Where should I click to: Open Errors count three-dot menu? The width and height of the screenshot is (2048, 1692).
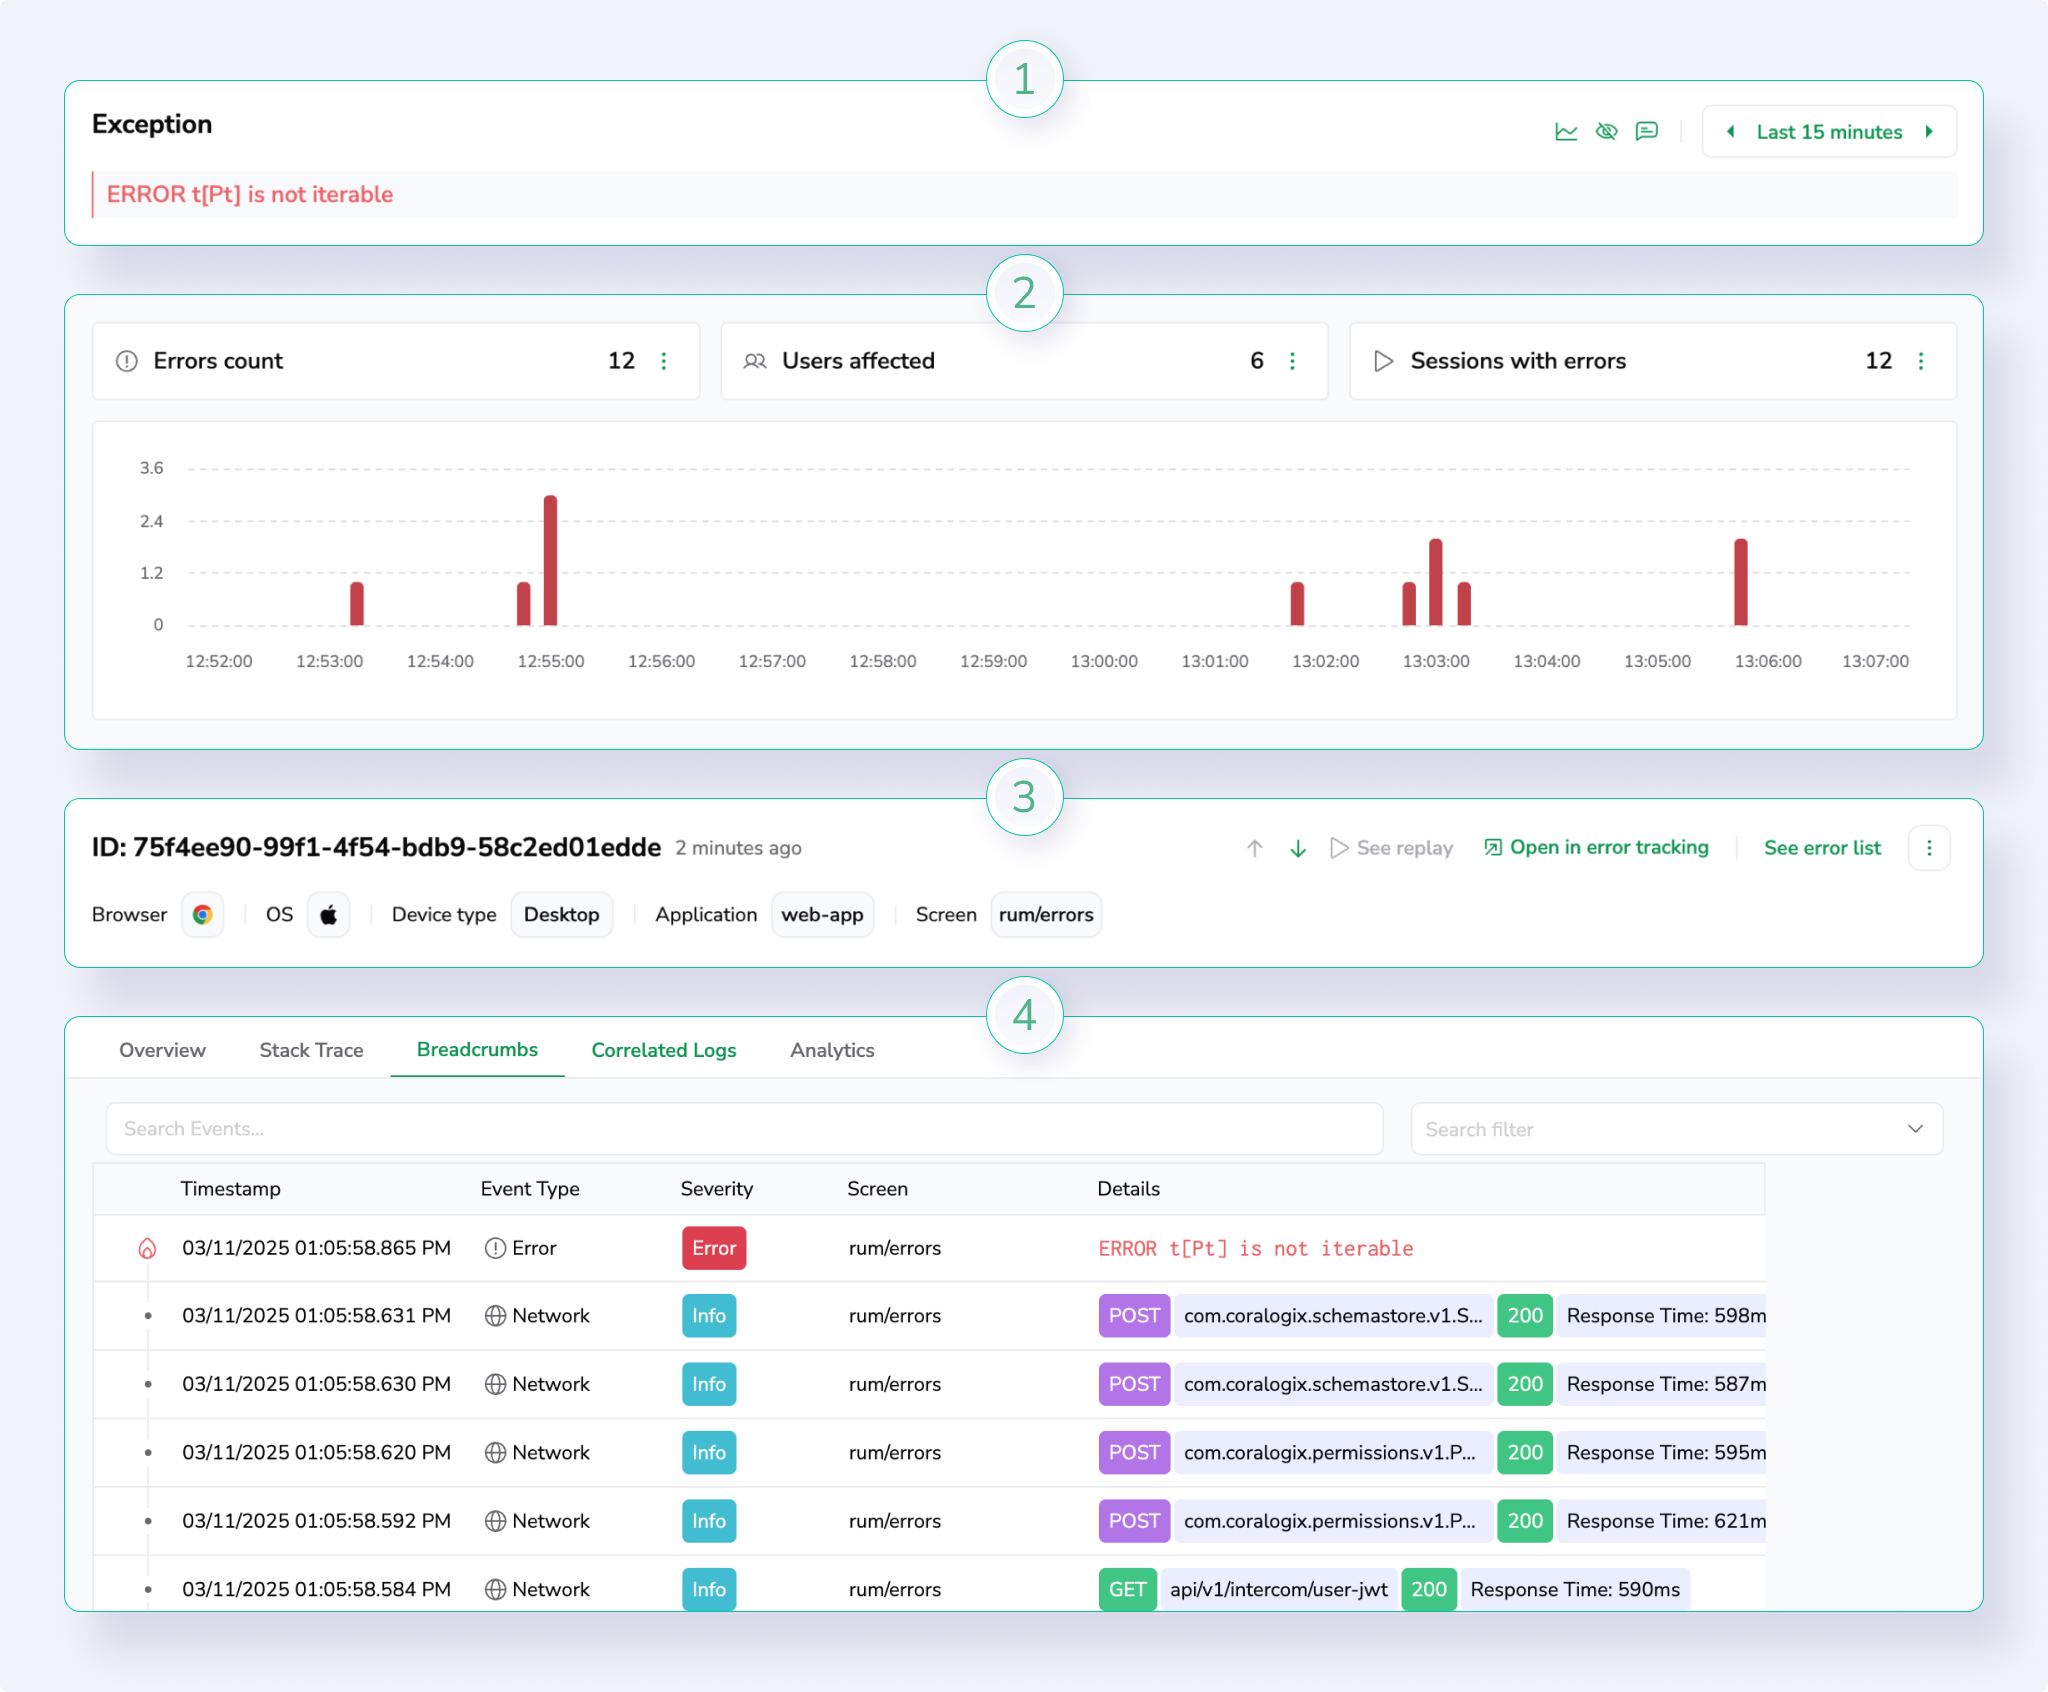click(664, 361)
